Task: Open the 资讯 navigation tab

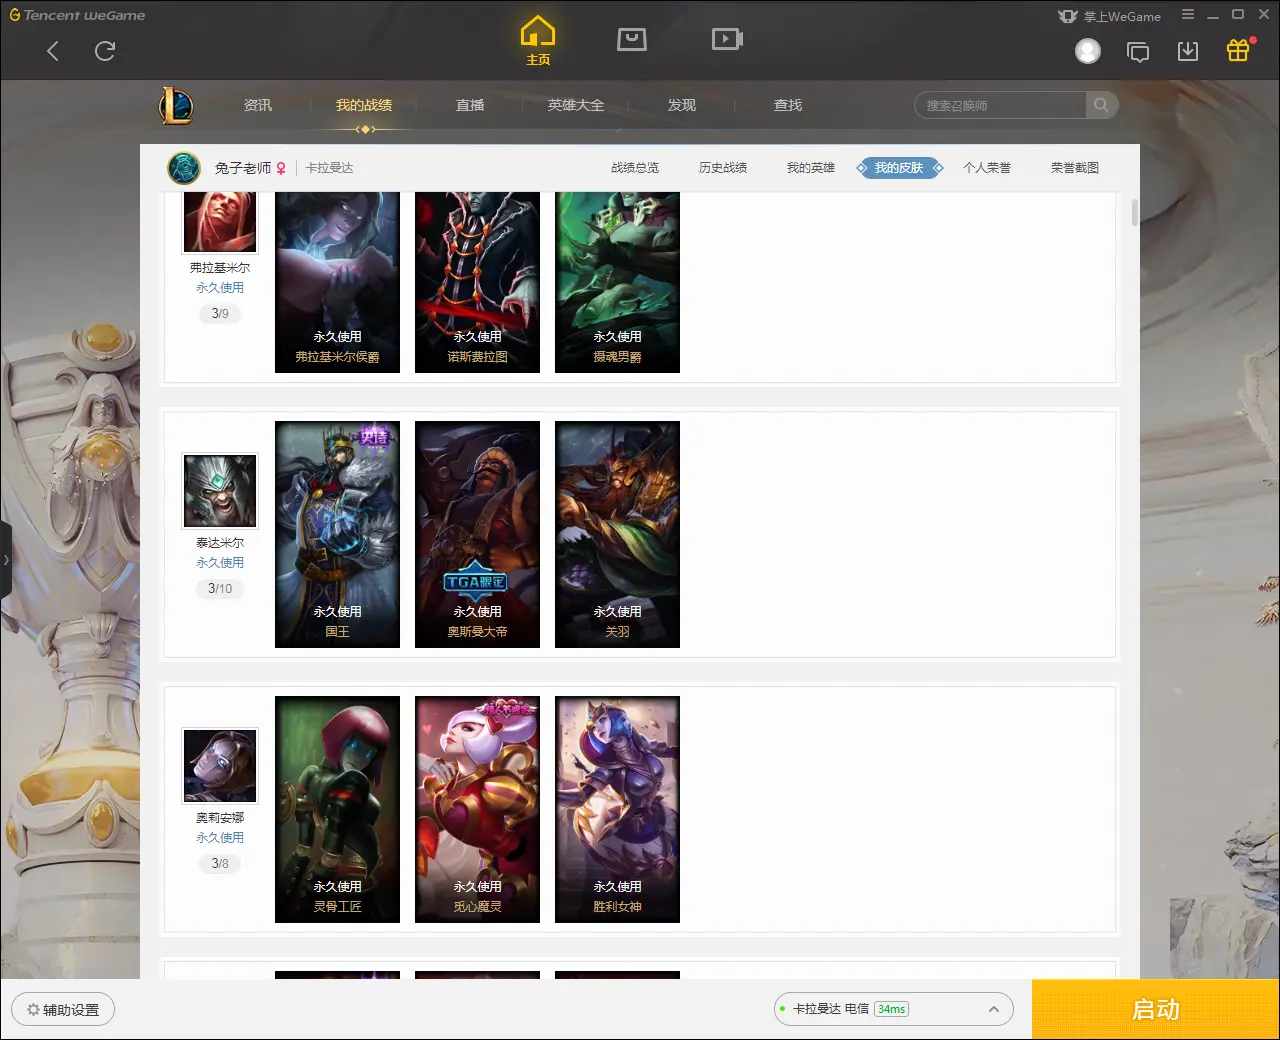Action: 258,105
